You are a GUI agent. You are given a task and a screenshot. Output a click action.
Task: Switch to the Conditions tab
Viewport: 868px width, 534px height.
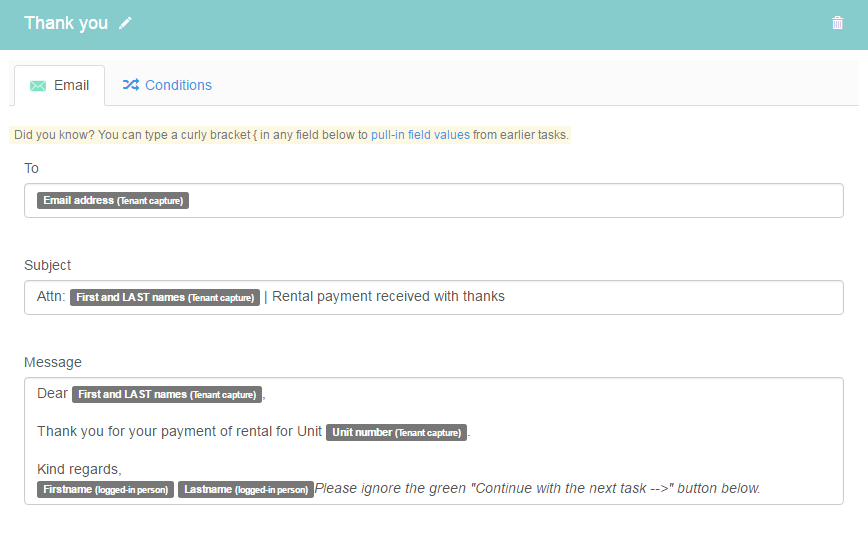[x=167, y=85]
